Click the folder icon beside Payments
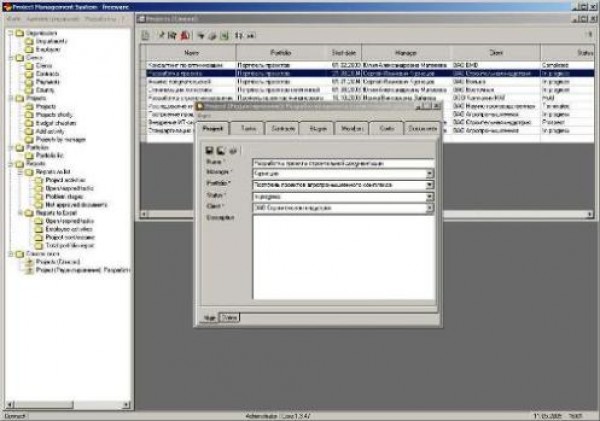Image resolution: width=600 pixels, height=421 pixels. click(29, 82)
